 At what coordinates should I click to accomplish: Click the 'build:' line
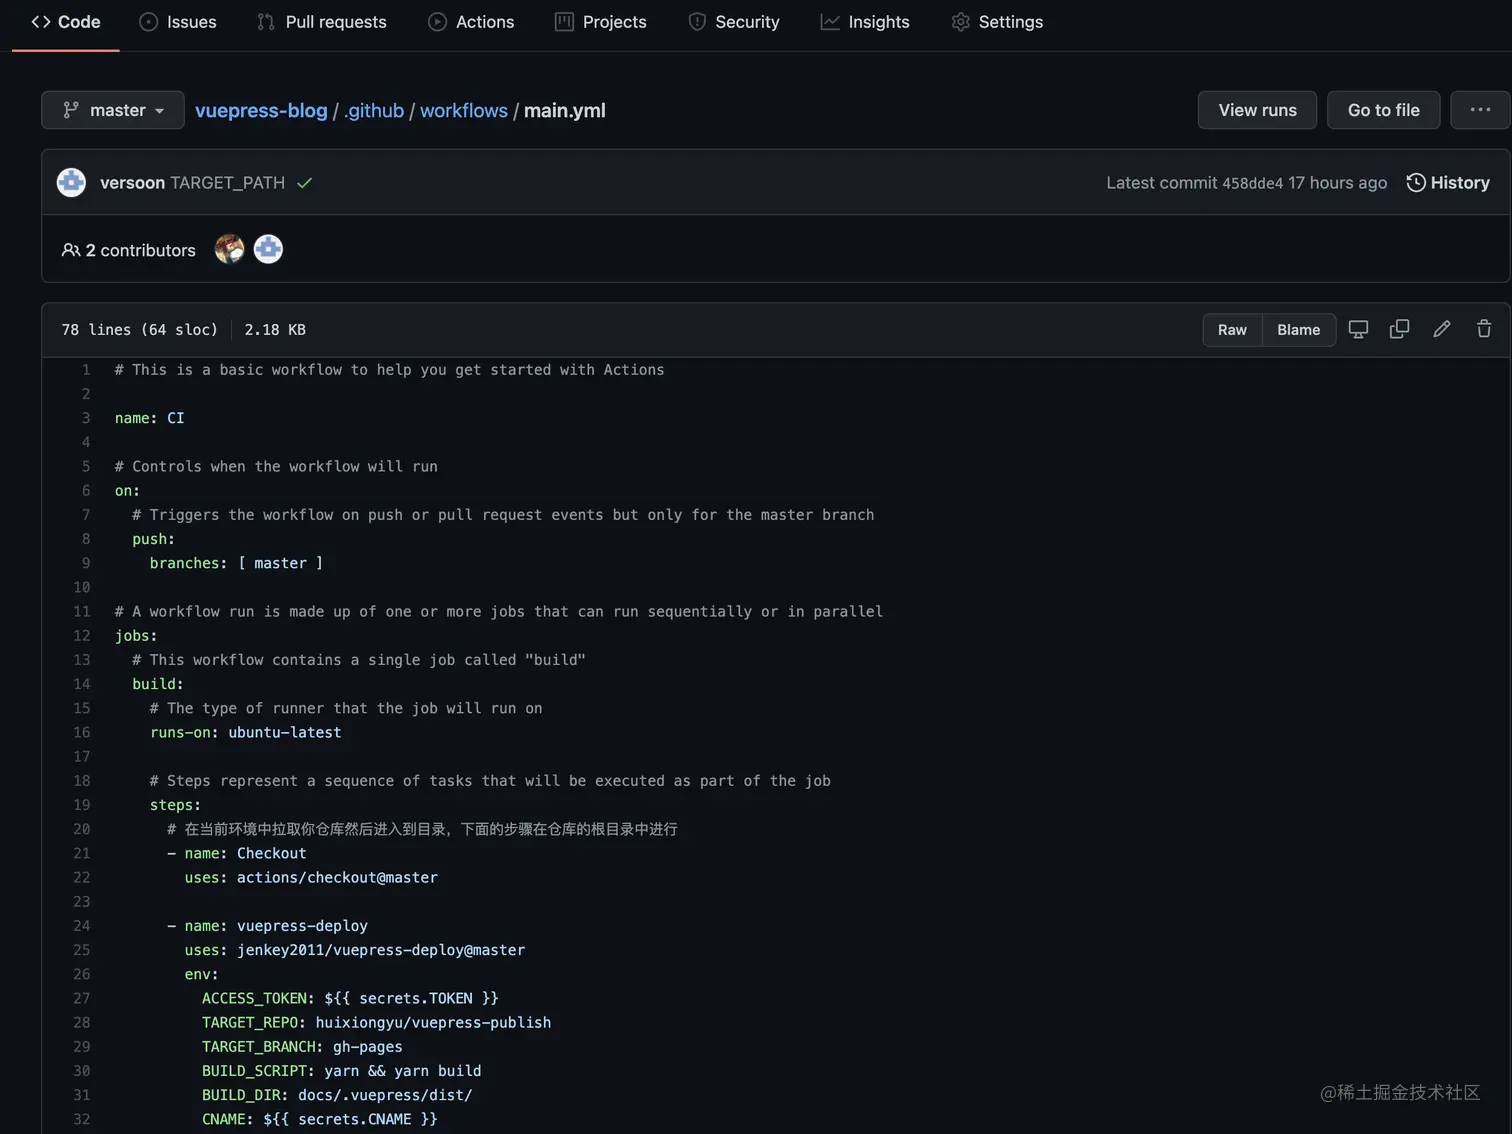click(158, 684)
